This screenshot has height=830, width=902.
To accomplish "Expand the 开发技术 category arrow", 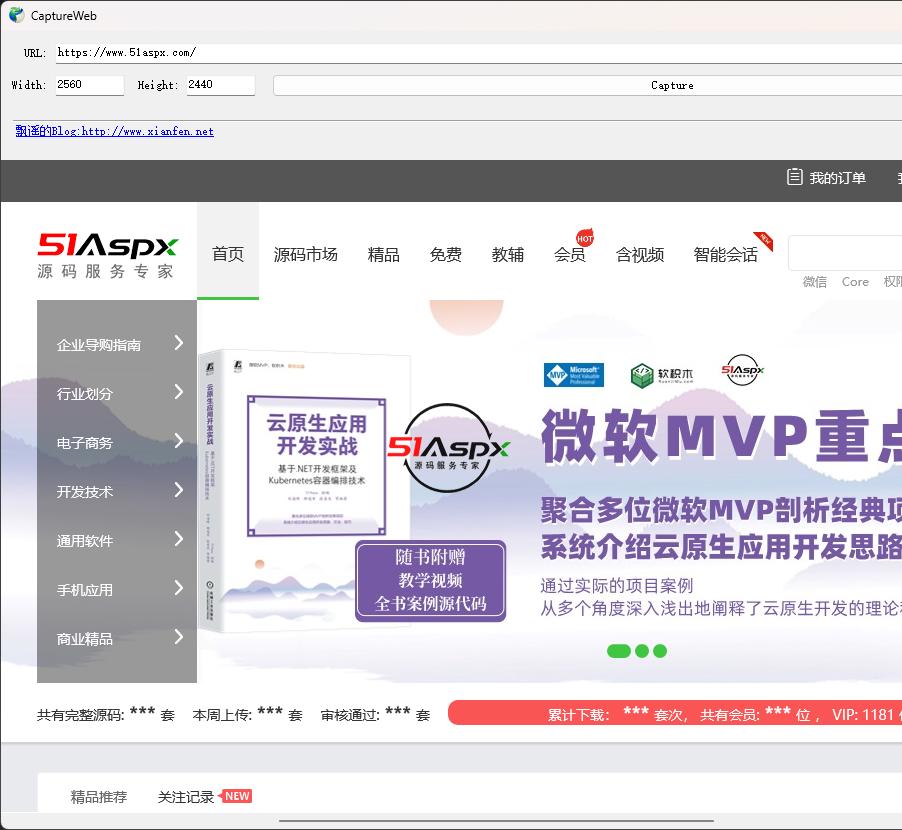I will click(x=179, y=489).
